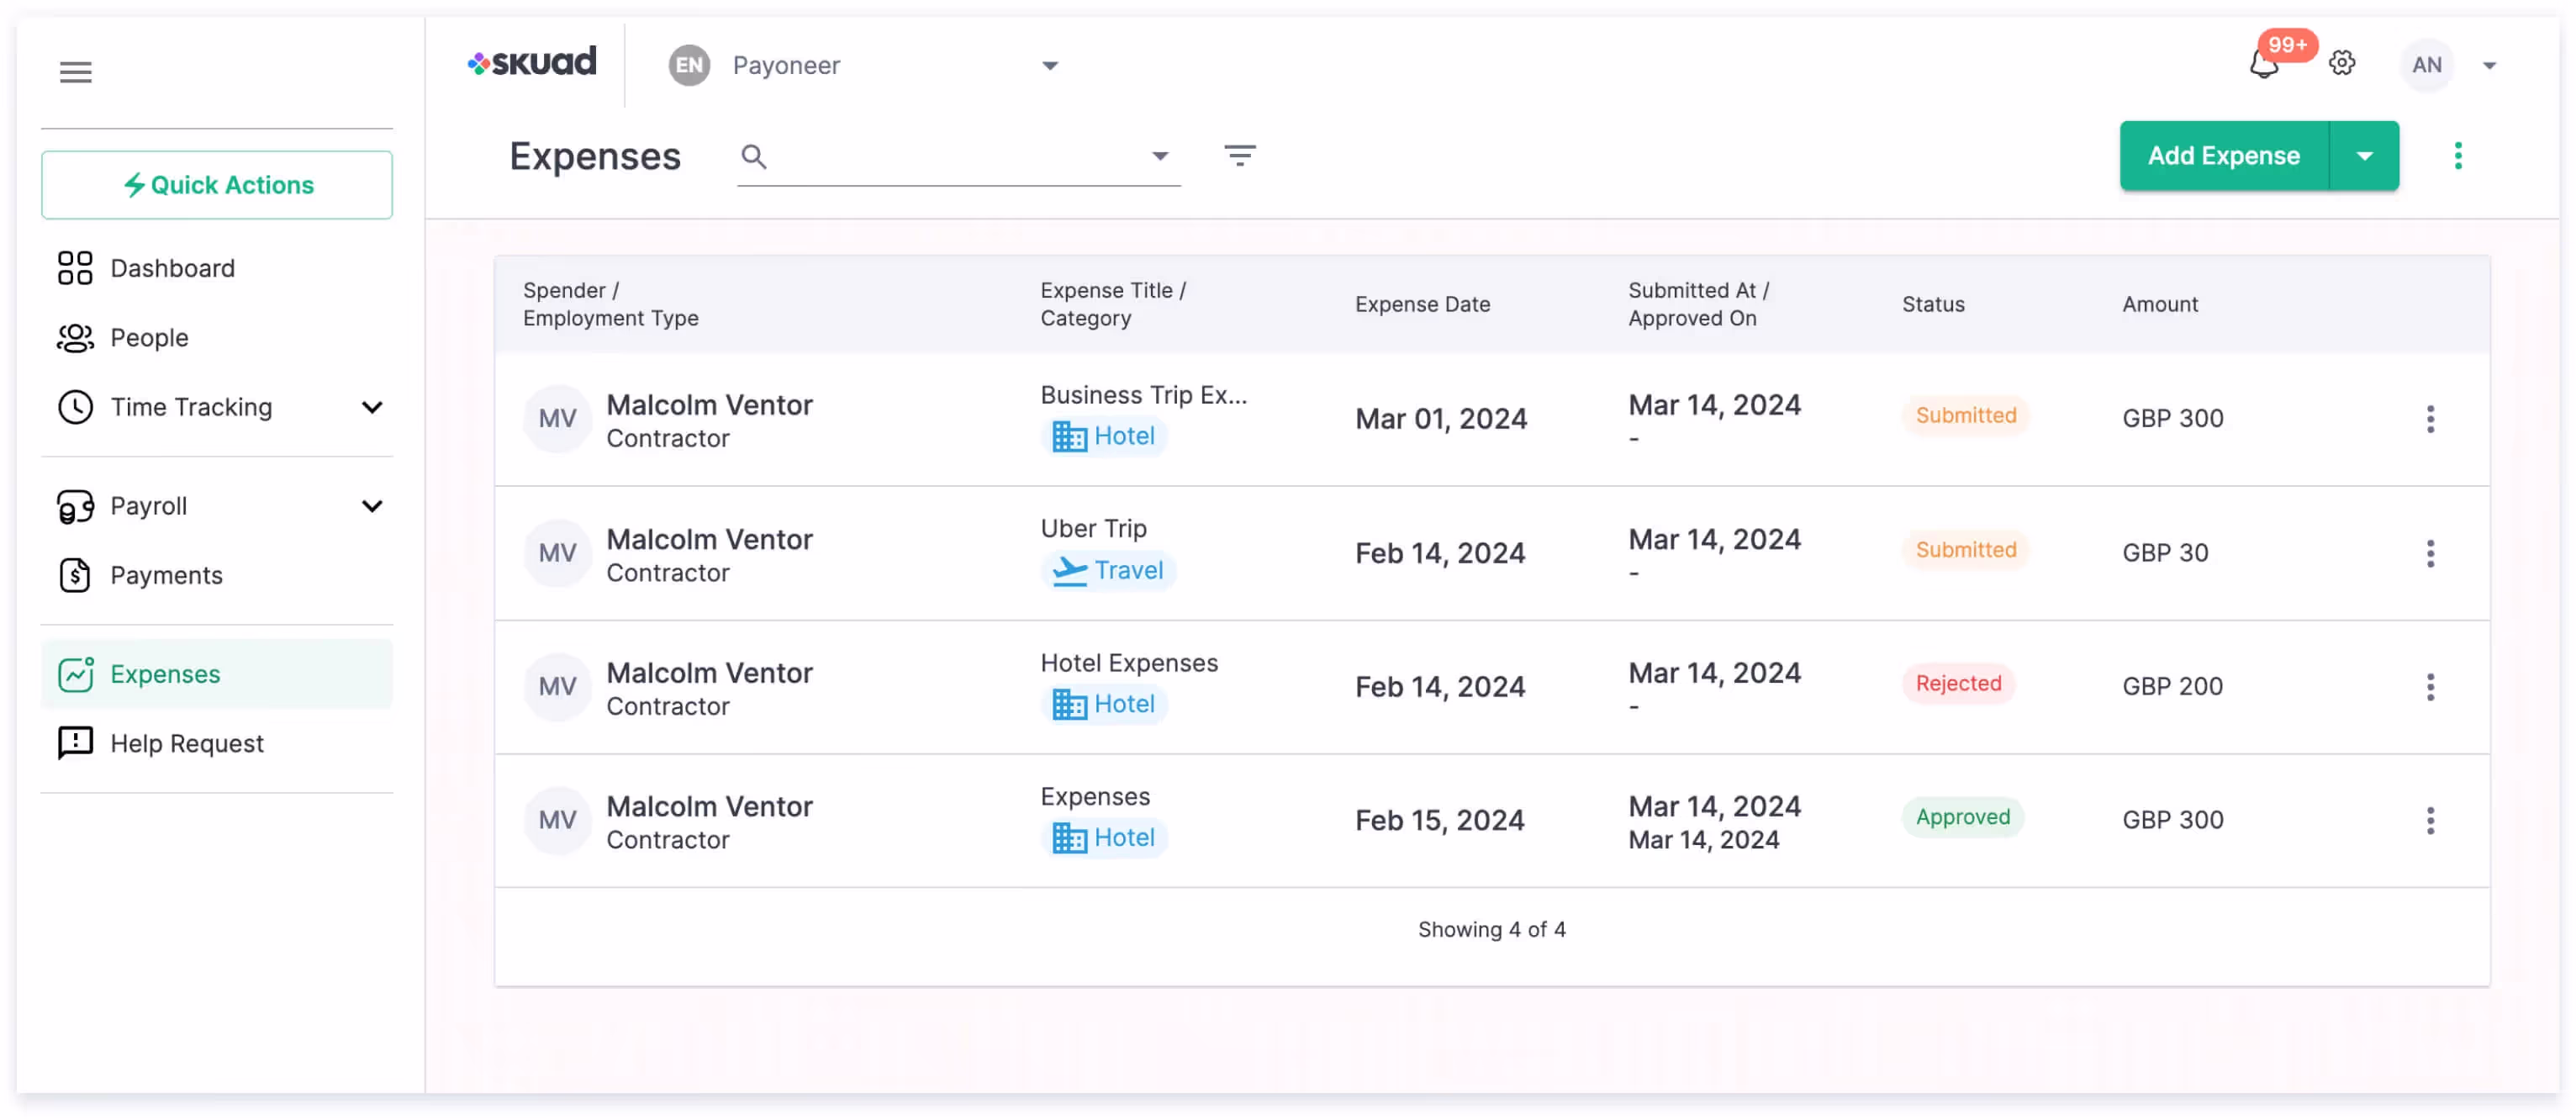
Task: Open the settings gear icon
Action: [x=2342, y=64]
